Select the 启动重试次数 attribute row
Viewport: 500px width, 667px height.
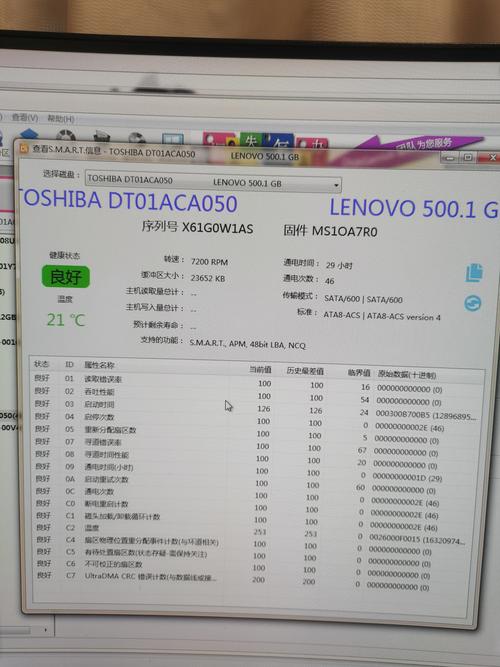(x=256, y=484)
